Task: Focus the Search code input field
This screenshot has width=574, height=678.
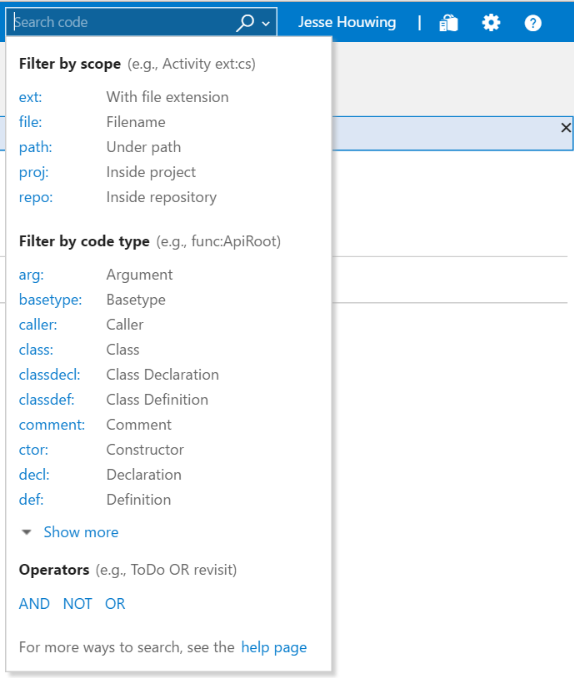Action: pyautogui.click(x=123, y=22)
